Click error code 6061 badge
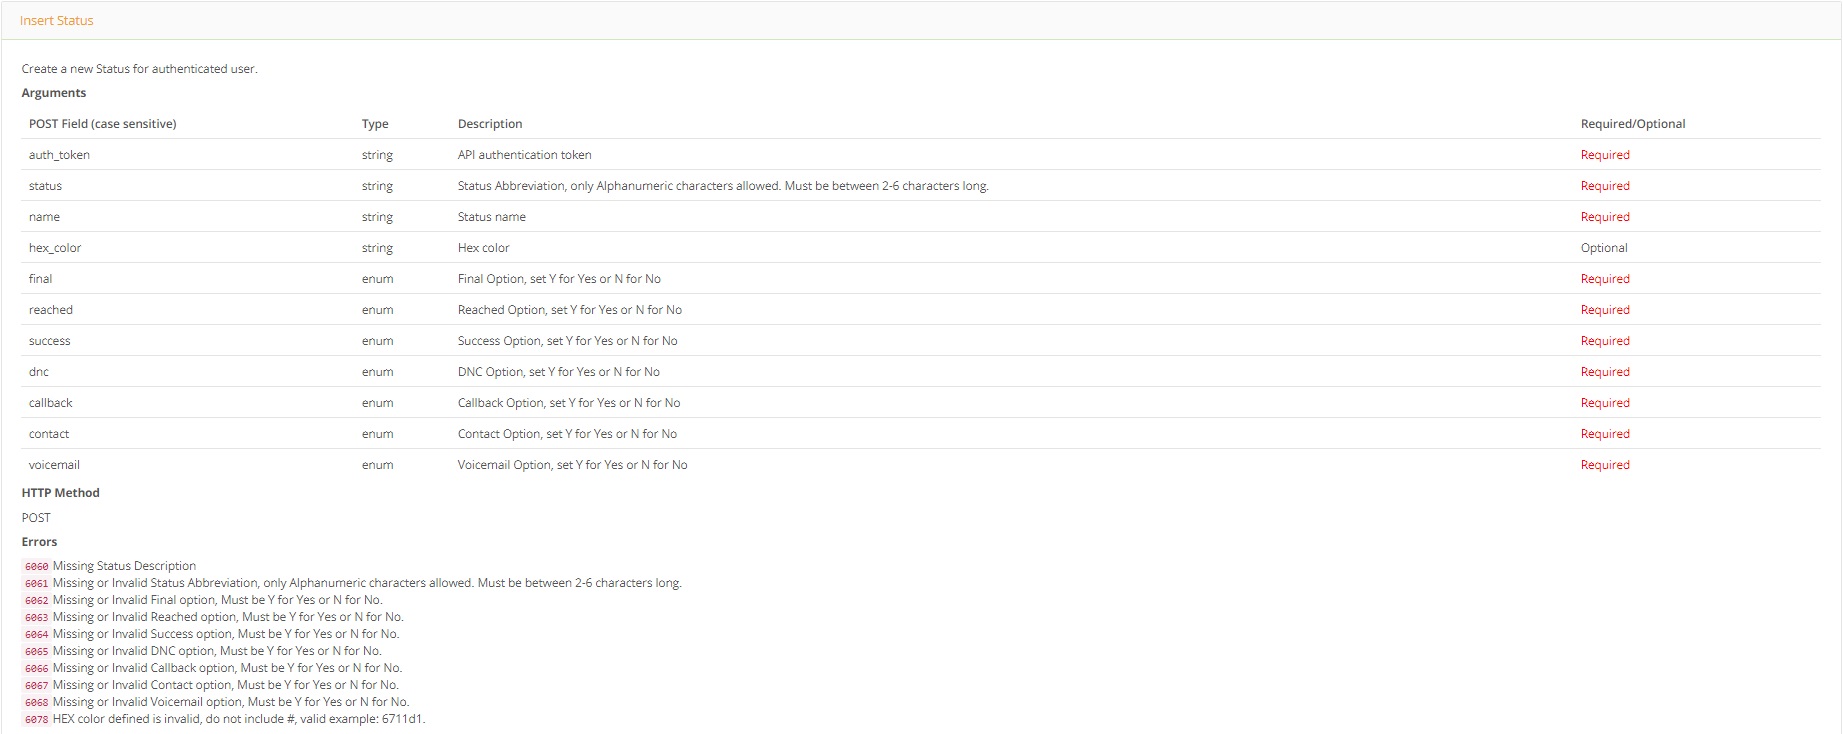This screenshot has height=734, width=1843. pyautogui.click(x=36, y=584)
